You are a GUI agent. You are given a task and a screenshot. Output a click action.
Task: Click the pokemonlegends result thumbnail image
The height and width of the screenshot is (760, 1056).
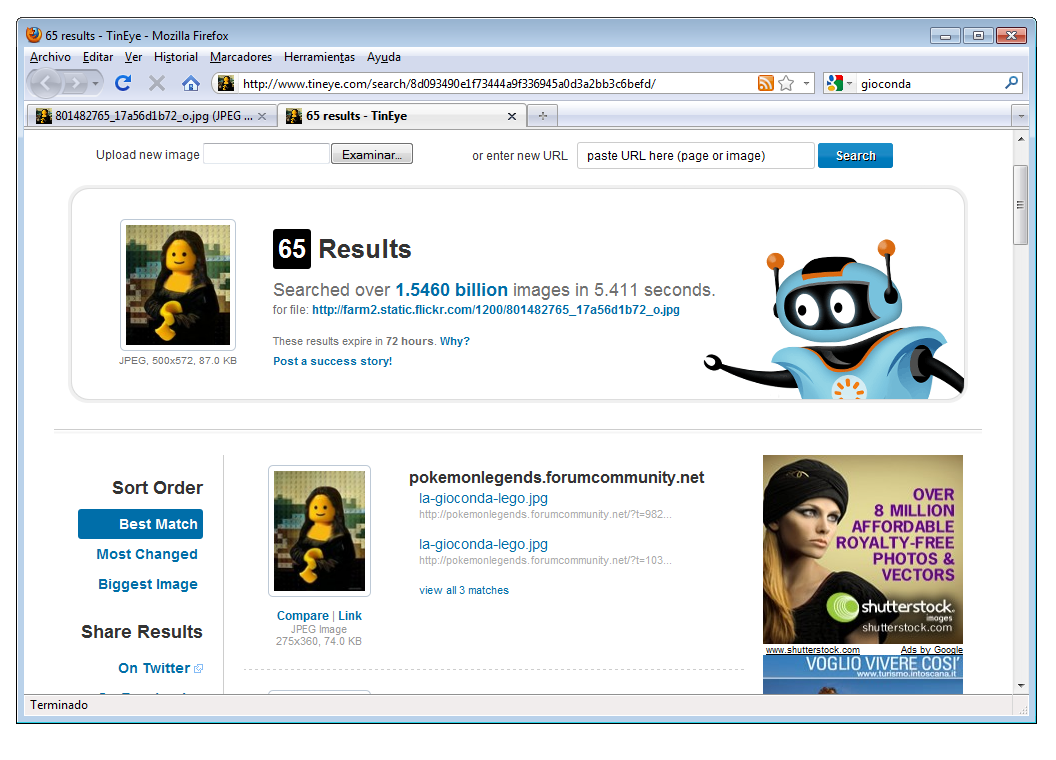click(x=319, y=531)
